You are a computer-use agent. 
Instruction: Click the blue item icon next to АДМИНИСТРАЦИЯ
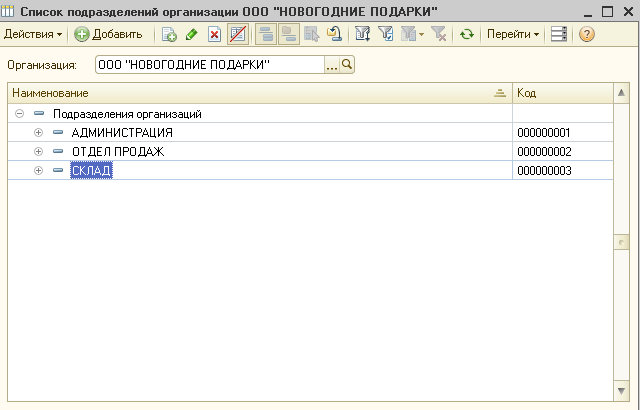click(58, 132)
